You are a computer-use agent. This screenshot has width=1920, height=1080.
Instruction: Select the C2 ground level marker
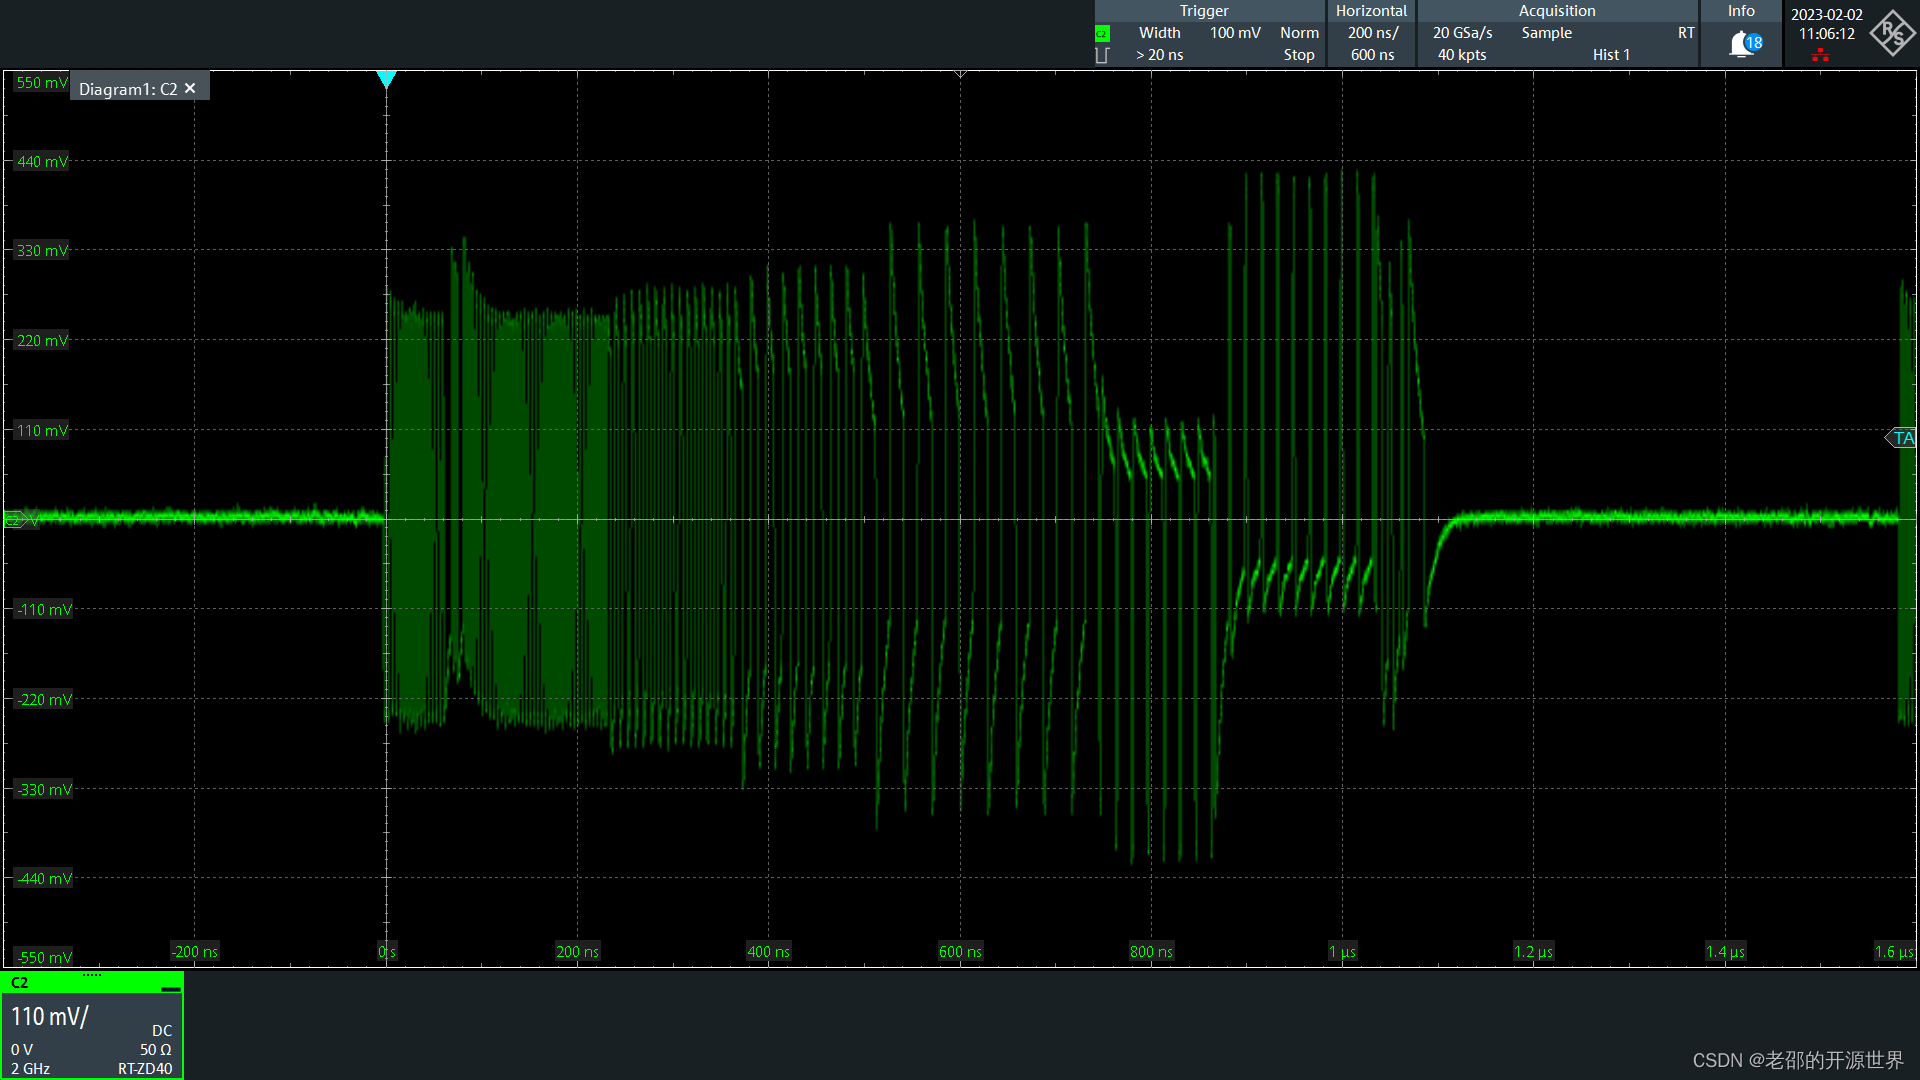(x=16, y=519)
